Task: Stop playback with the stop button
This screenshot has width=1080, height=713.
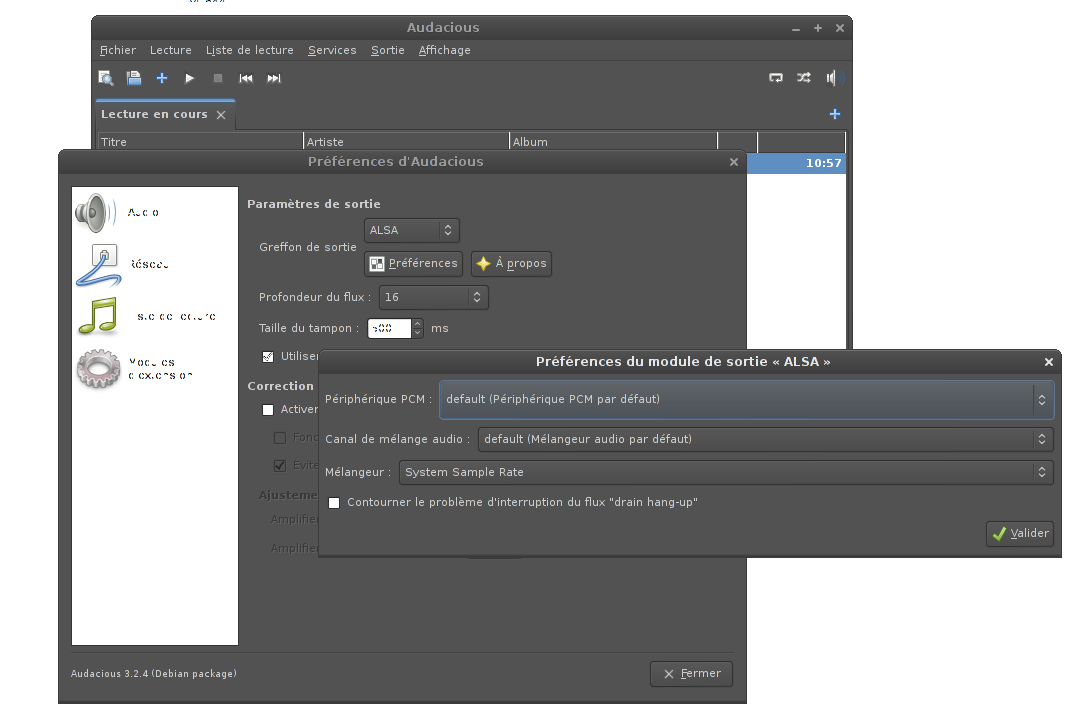Action: tap(218, 78)
